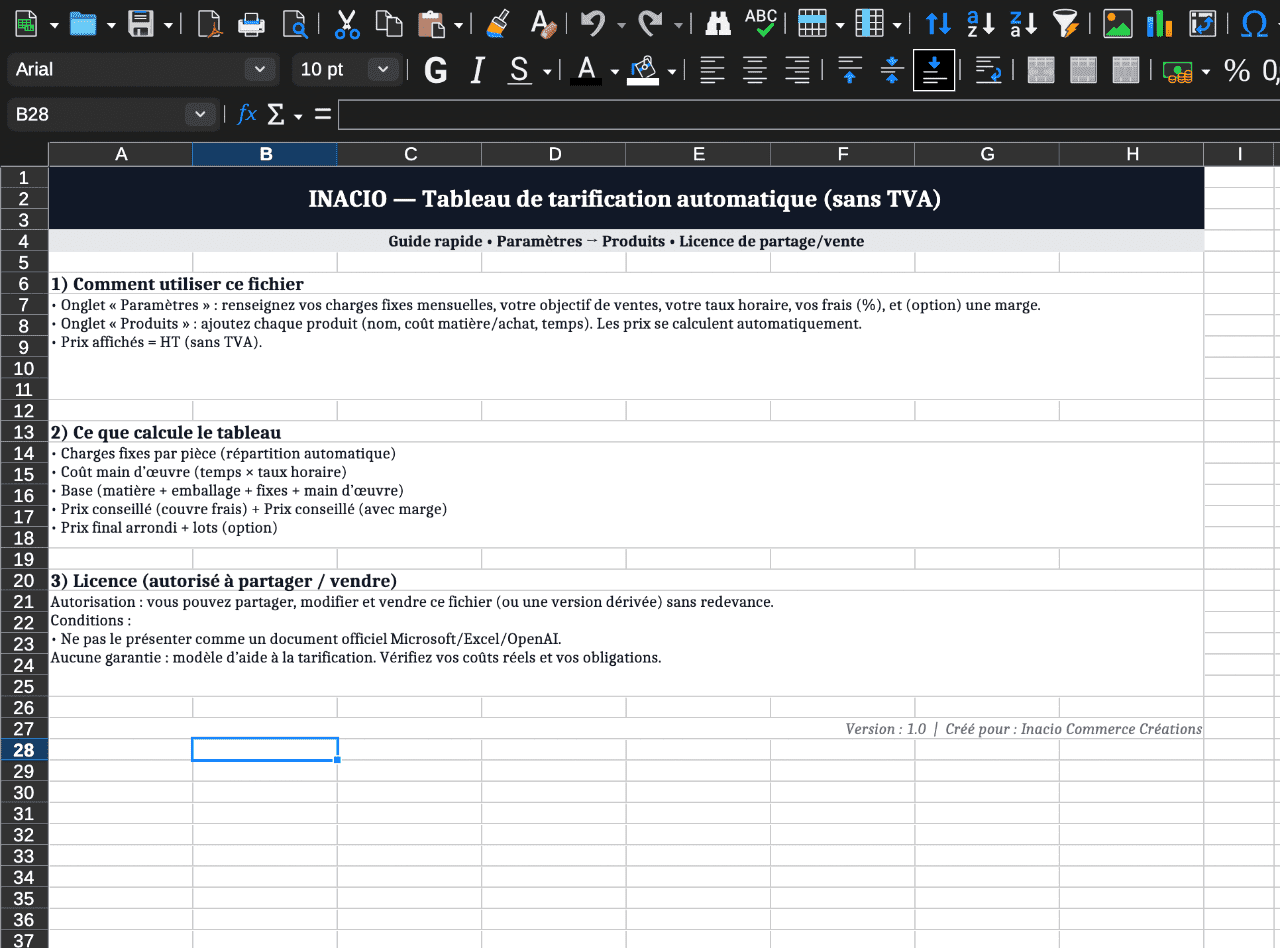
Task: Expand the Name Box dropdown showing B28
Action: (200, 115)
